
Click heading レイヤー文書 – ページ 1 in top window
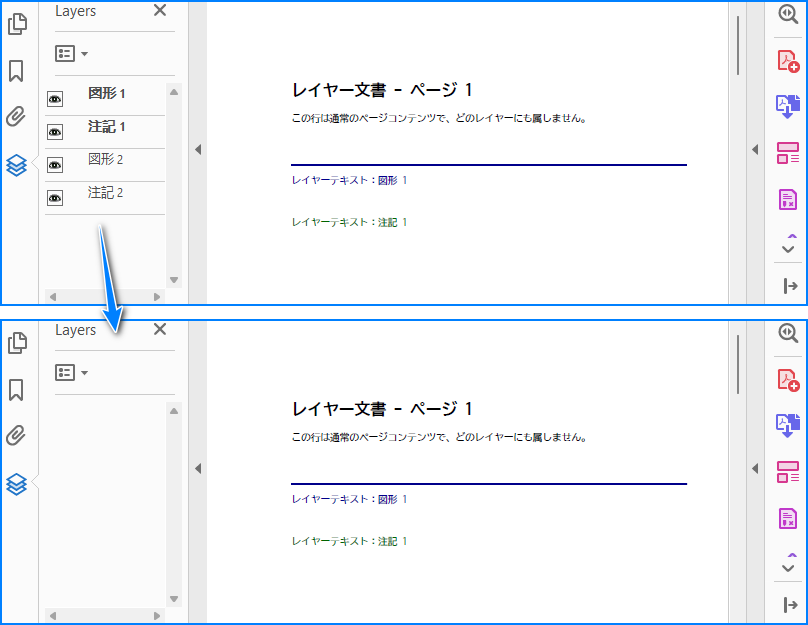click(x=382, y=90)
